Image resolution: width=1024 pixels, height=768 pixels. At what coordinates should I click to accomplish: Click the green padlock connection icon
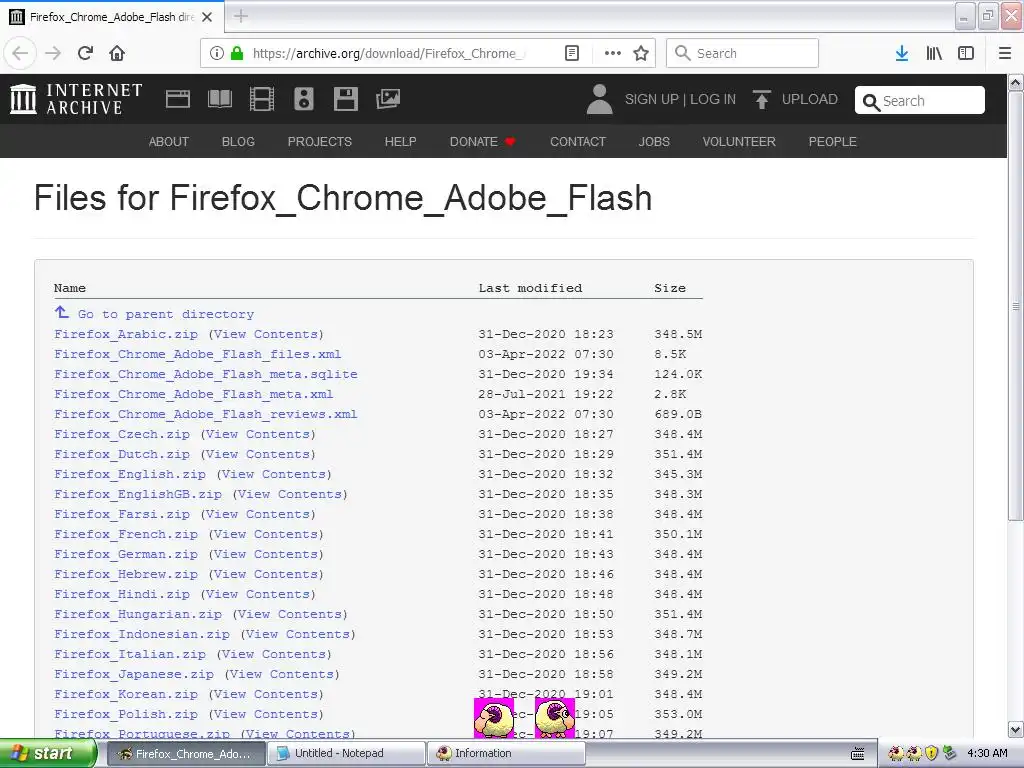237,53
